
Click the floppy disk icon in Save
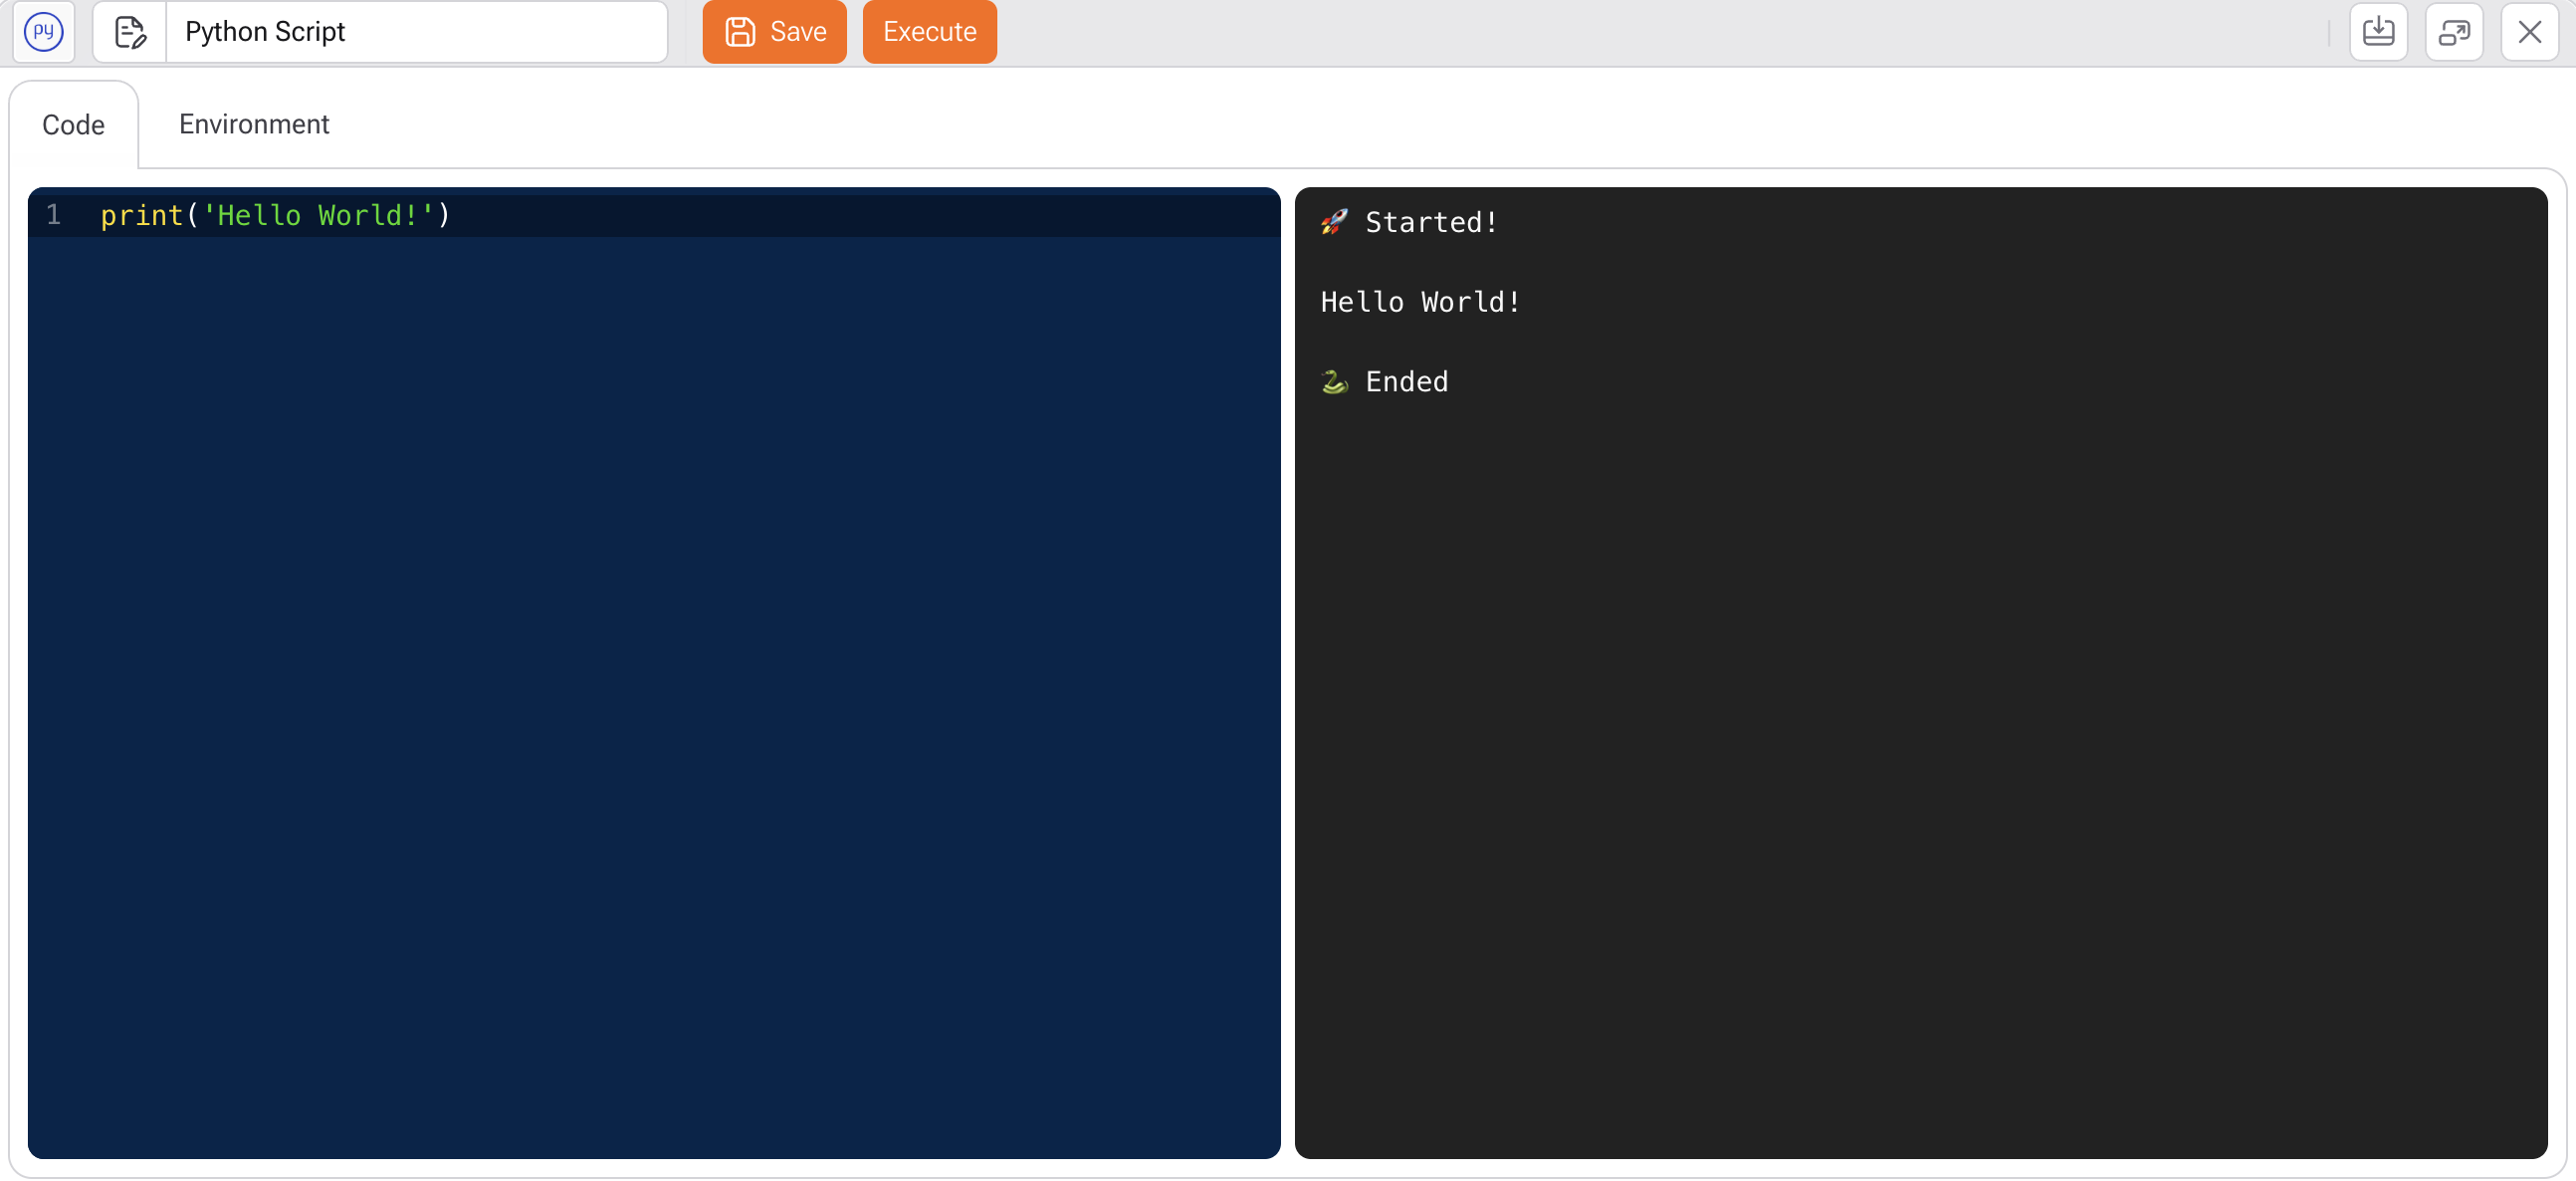740,32
